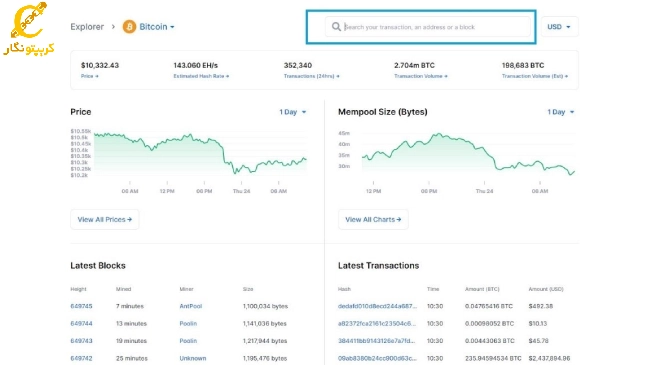Open the Bitcoin currency dropdown

[x=156, y=27]
